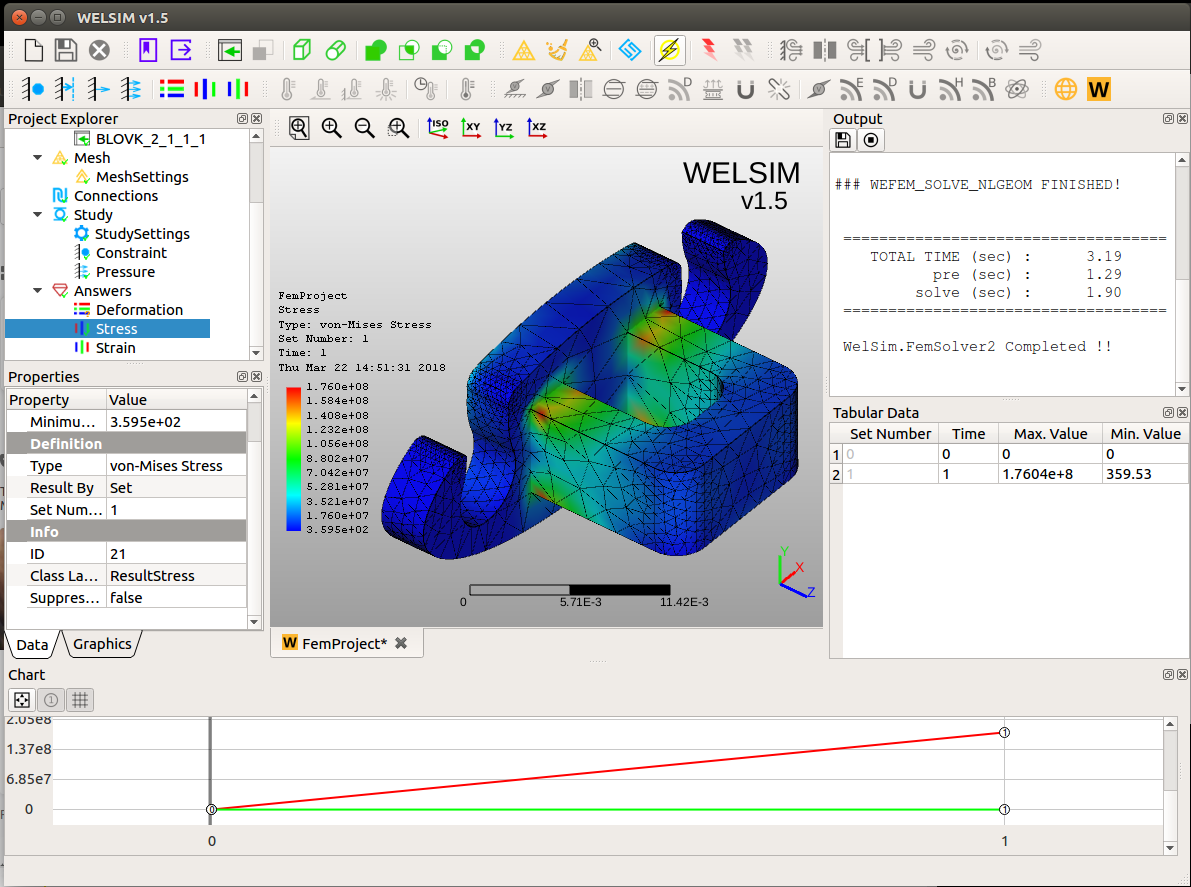Select the zoom-in magnifier in the viewport toolbar

[x=331, y=128]
